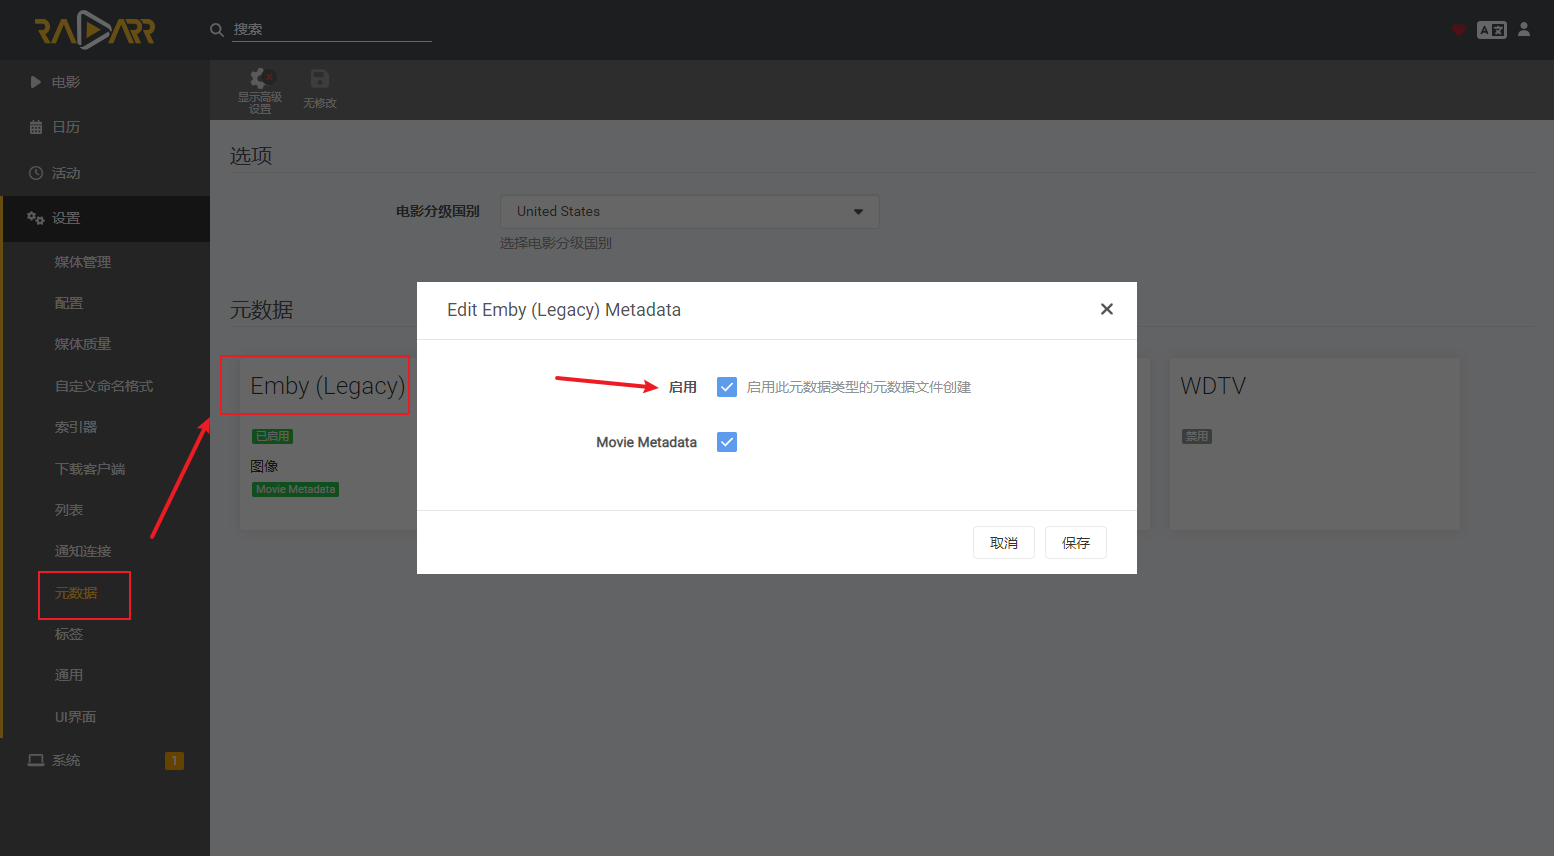Click the Edit Emby (Legacy) Metadata title
The image size is (1554, 856).
click(x=564, y=310)
